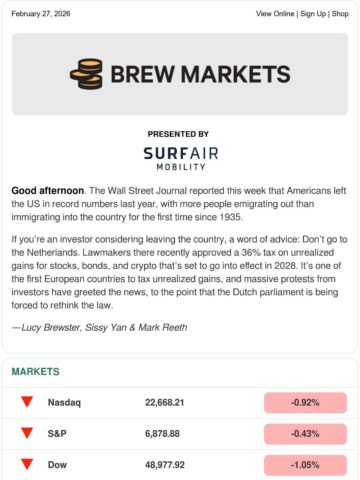
Task: Click the red down arrow beside Dow
Action: [27, 464]
